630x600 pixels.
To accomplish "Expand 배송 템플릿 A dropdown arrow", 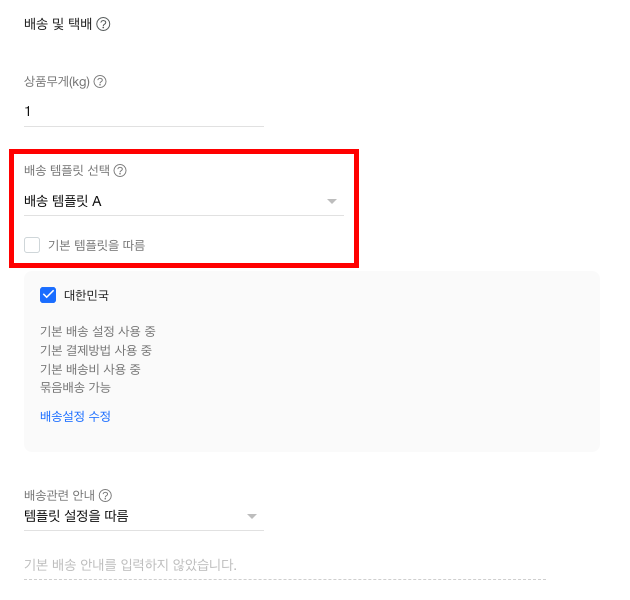I will click(332, 202).
